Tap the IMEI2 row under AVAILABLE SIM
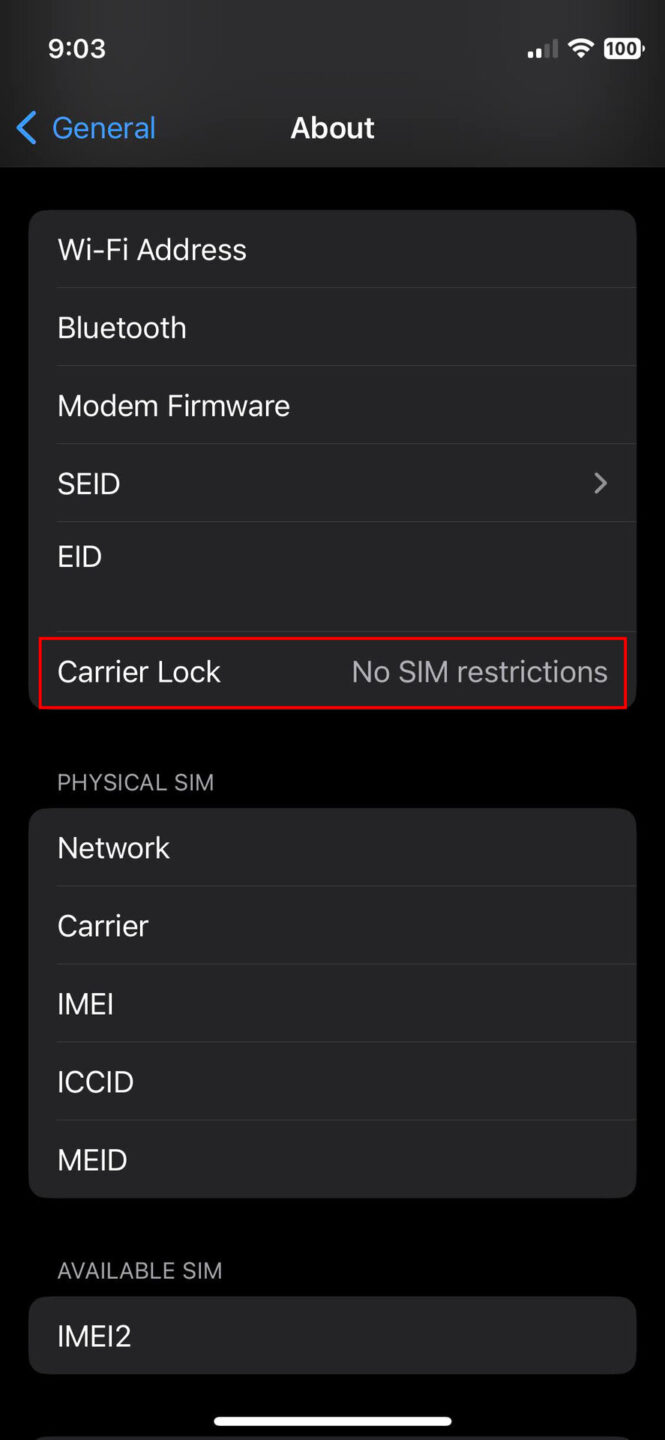The image size is (665, 1440). [332, 1335]
